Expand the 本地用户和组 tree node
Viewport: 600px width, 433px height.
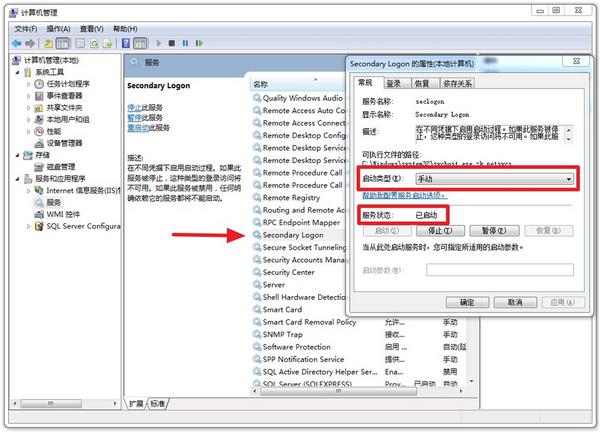[x=29, y=120]
